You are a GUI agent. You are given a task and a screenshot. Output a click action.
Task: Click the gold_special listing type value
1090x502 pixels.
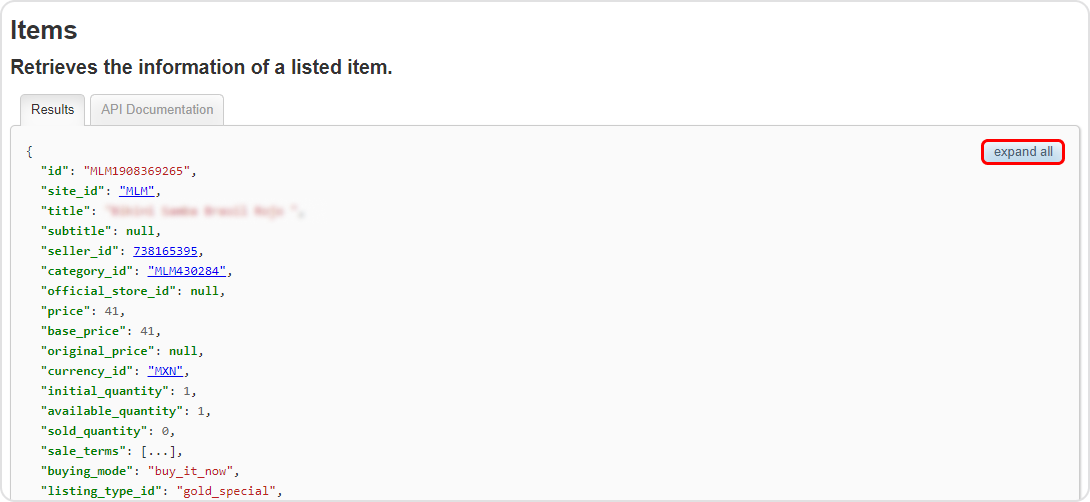click(x=226, y=492)
